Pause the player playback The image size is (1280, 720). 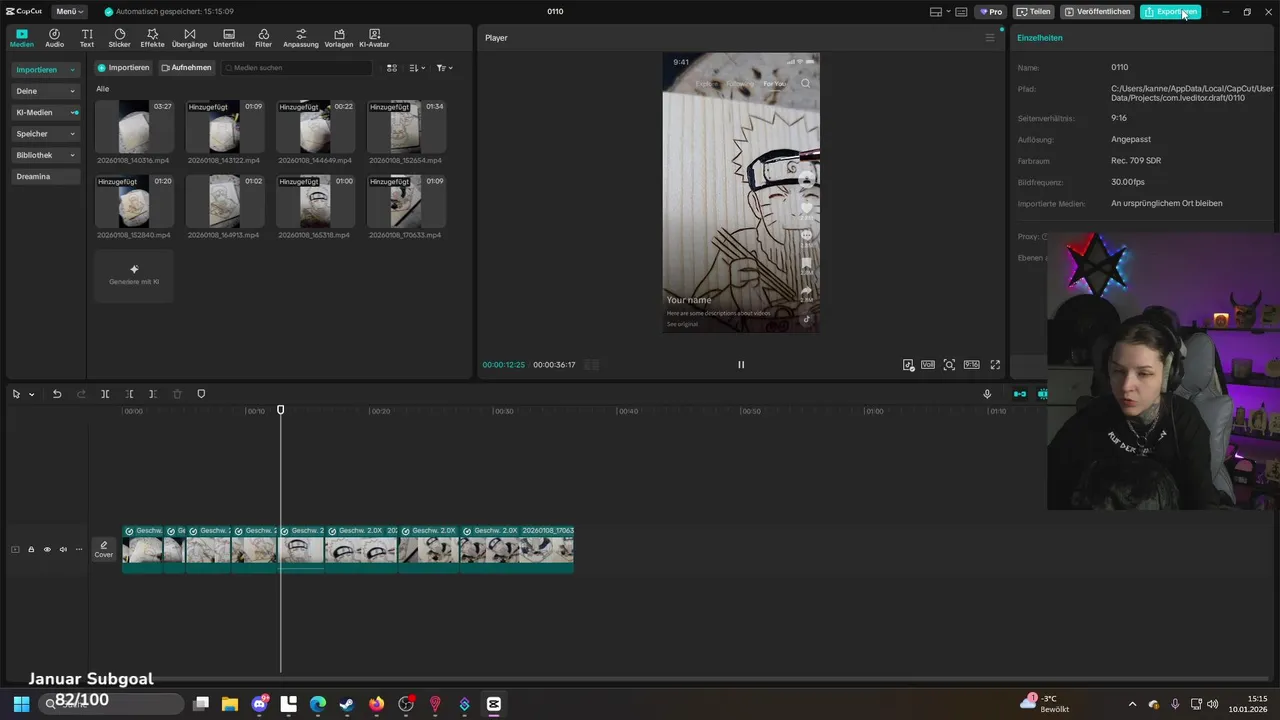[741, 365]
